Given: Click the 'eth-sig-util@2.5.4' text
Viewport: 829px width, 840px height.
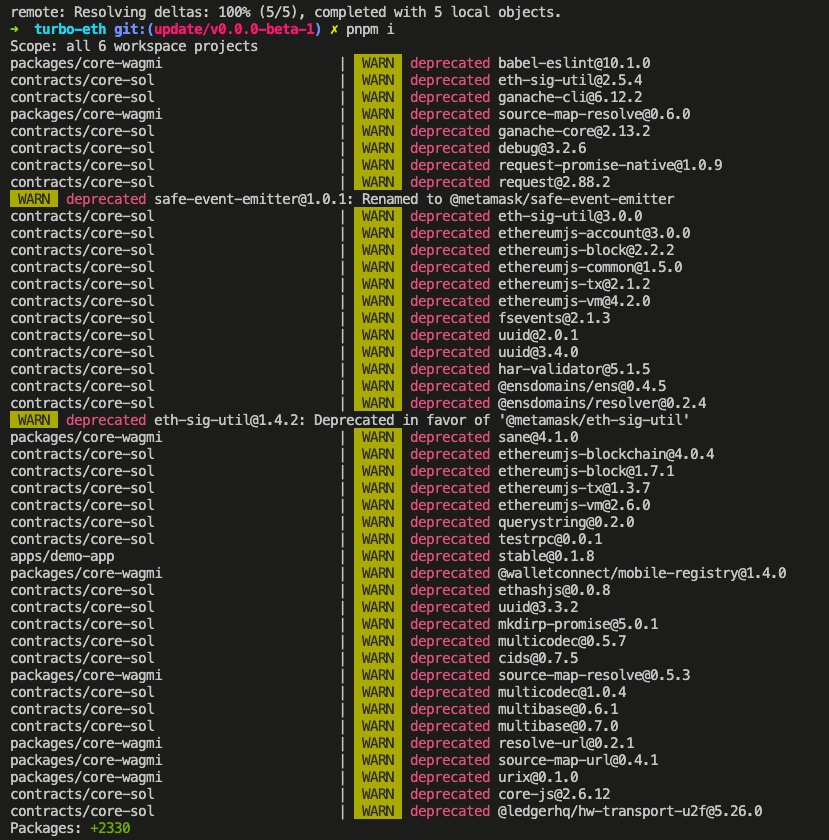Looking at the screenshot, I should [570, 80].
